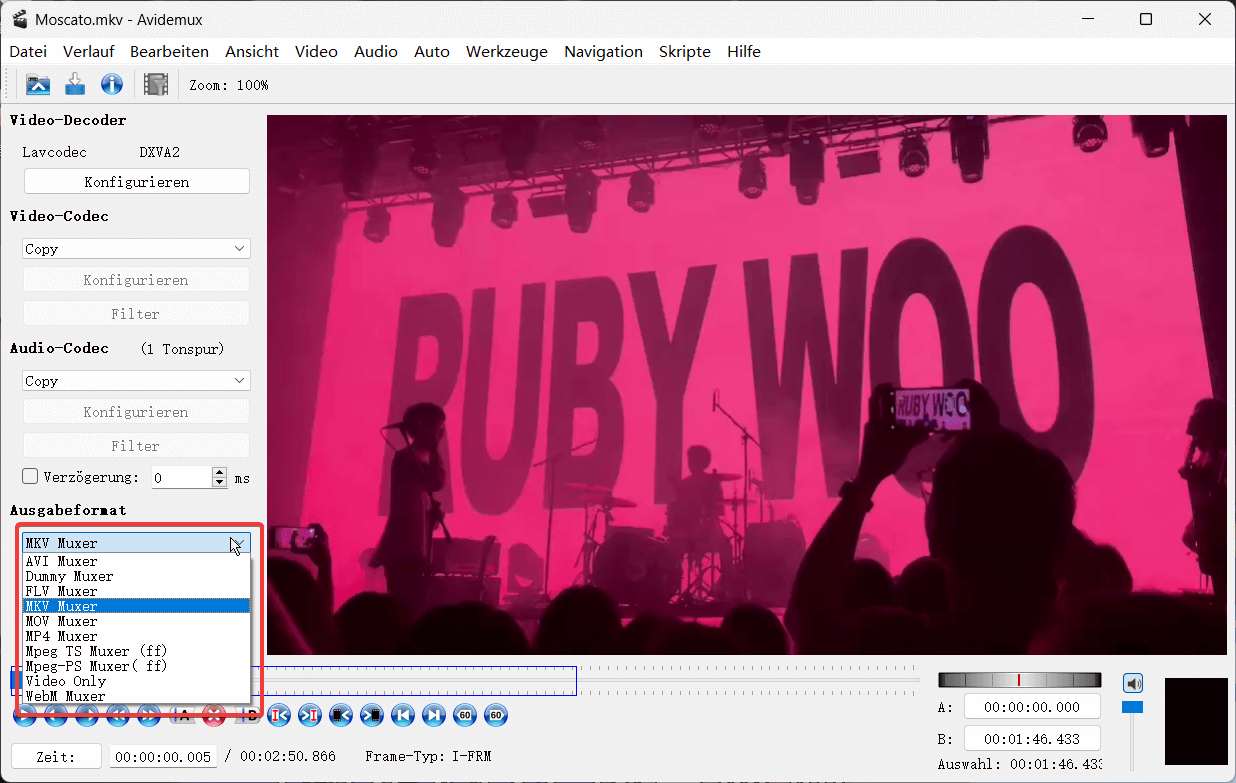
Task: Click the Video-Codec Filter button
Action: tap(136, 313)
